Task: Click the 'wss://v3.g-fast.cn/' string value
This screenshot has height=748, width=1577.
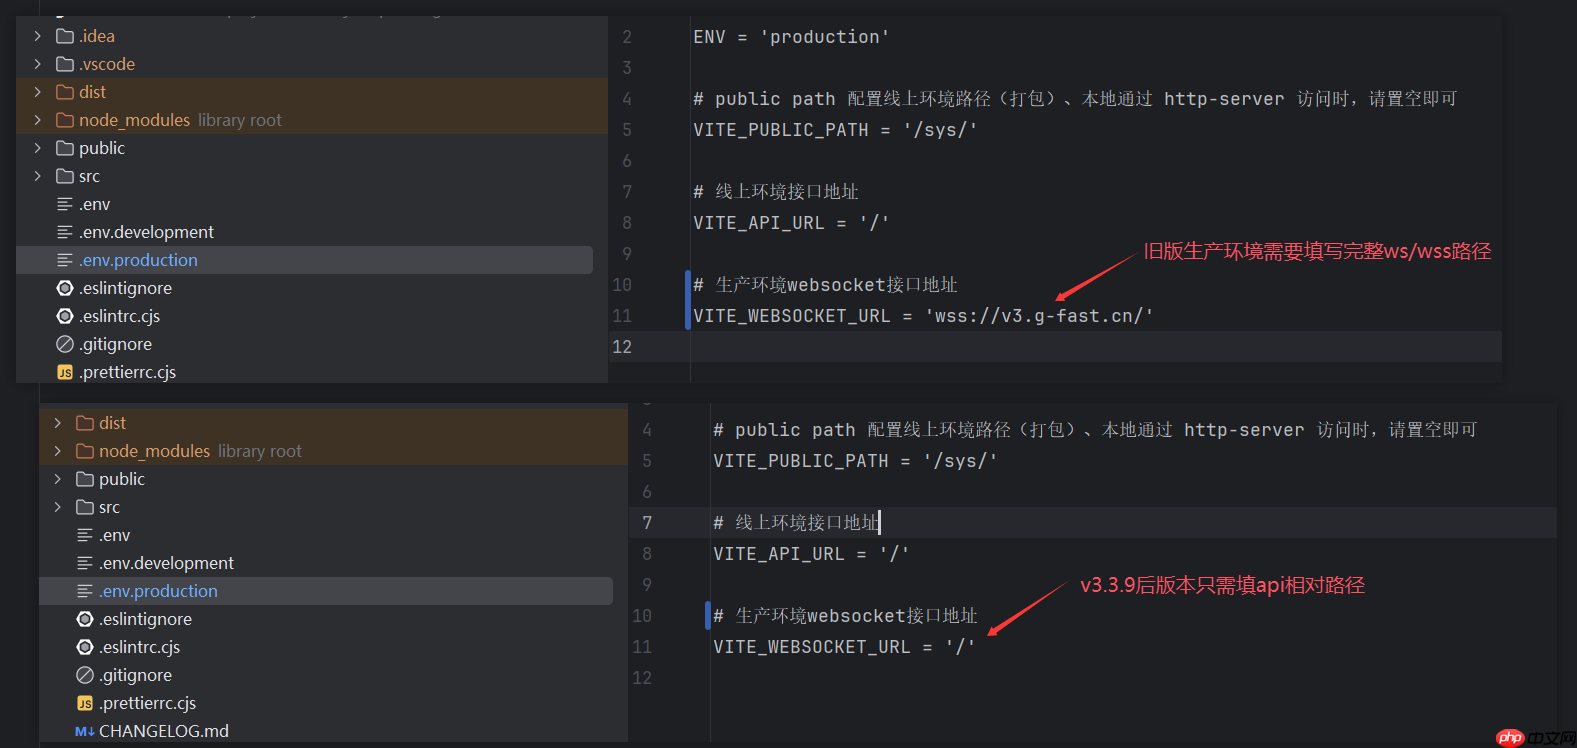Action: [x=1039, y=316]
